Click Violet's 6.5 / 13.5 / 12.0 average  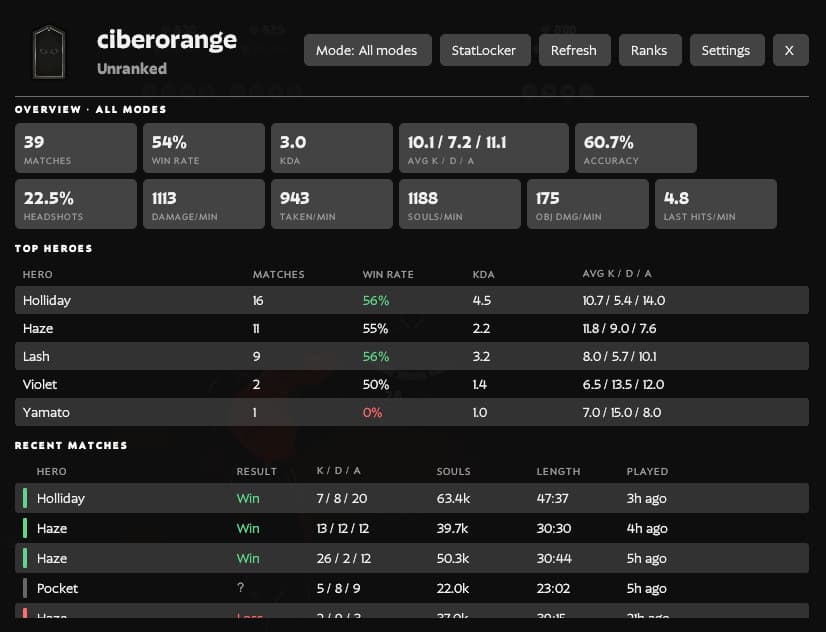click(623, 384)
